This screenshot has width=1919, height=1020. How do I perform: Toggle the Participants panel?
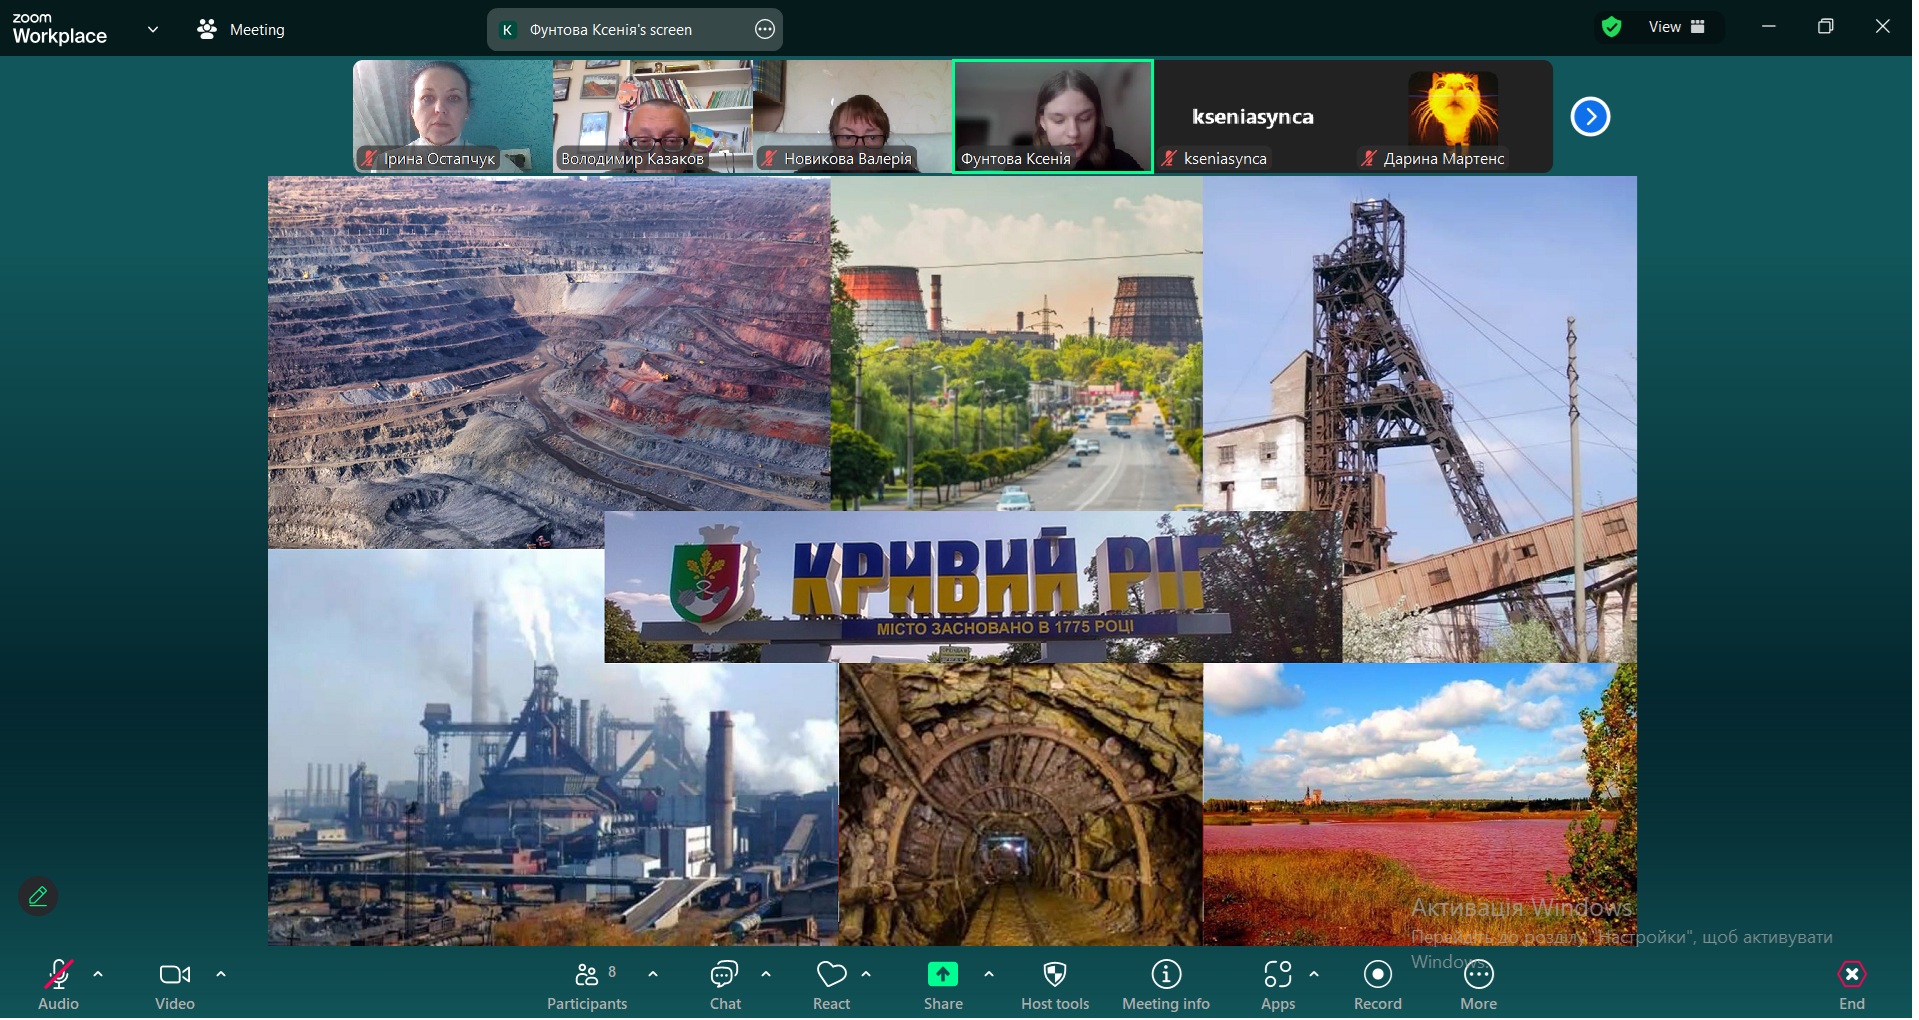pos(587,985)
